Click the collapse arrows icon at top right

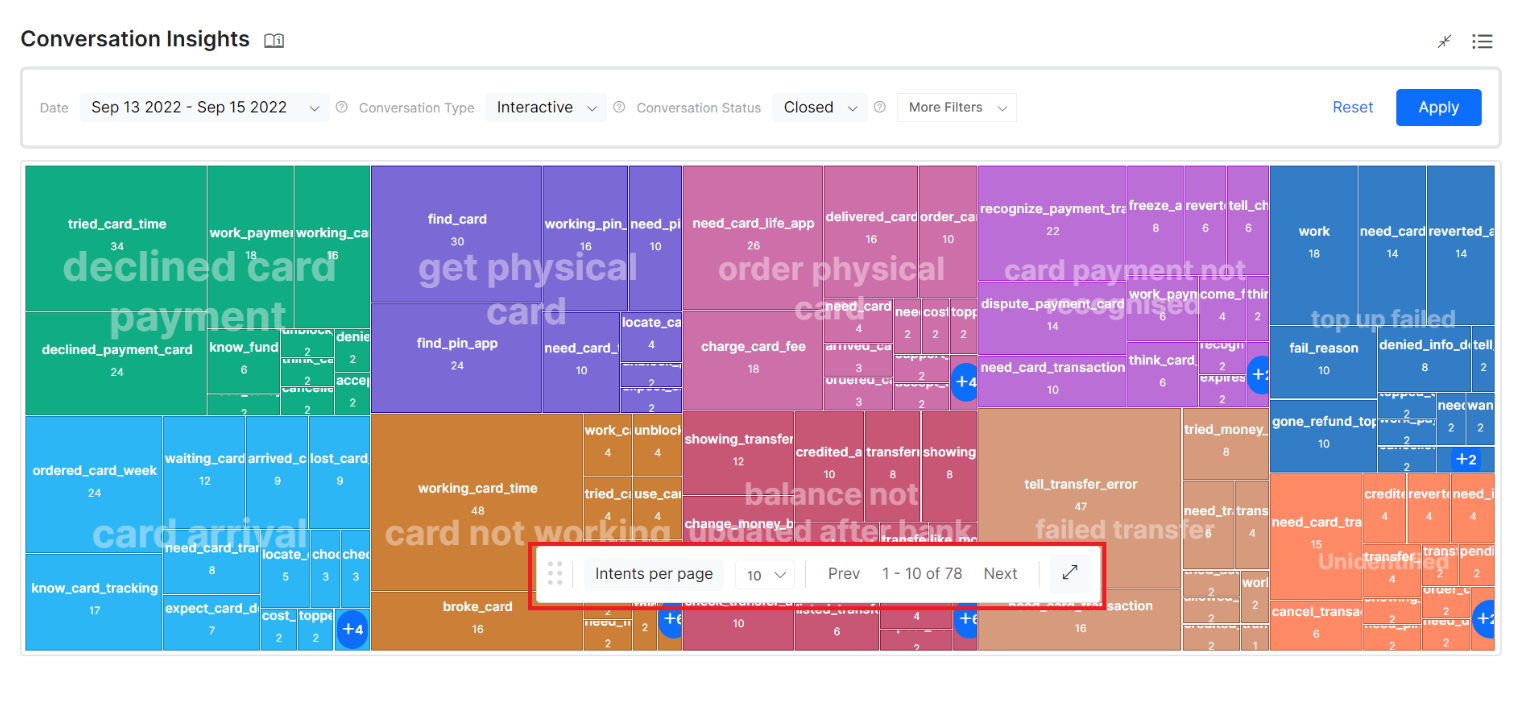tap(1444, 41)
